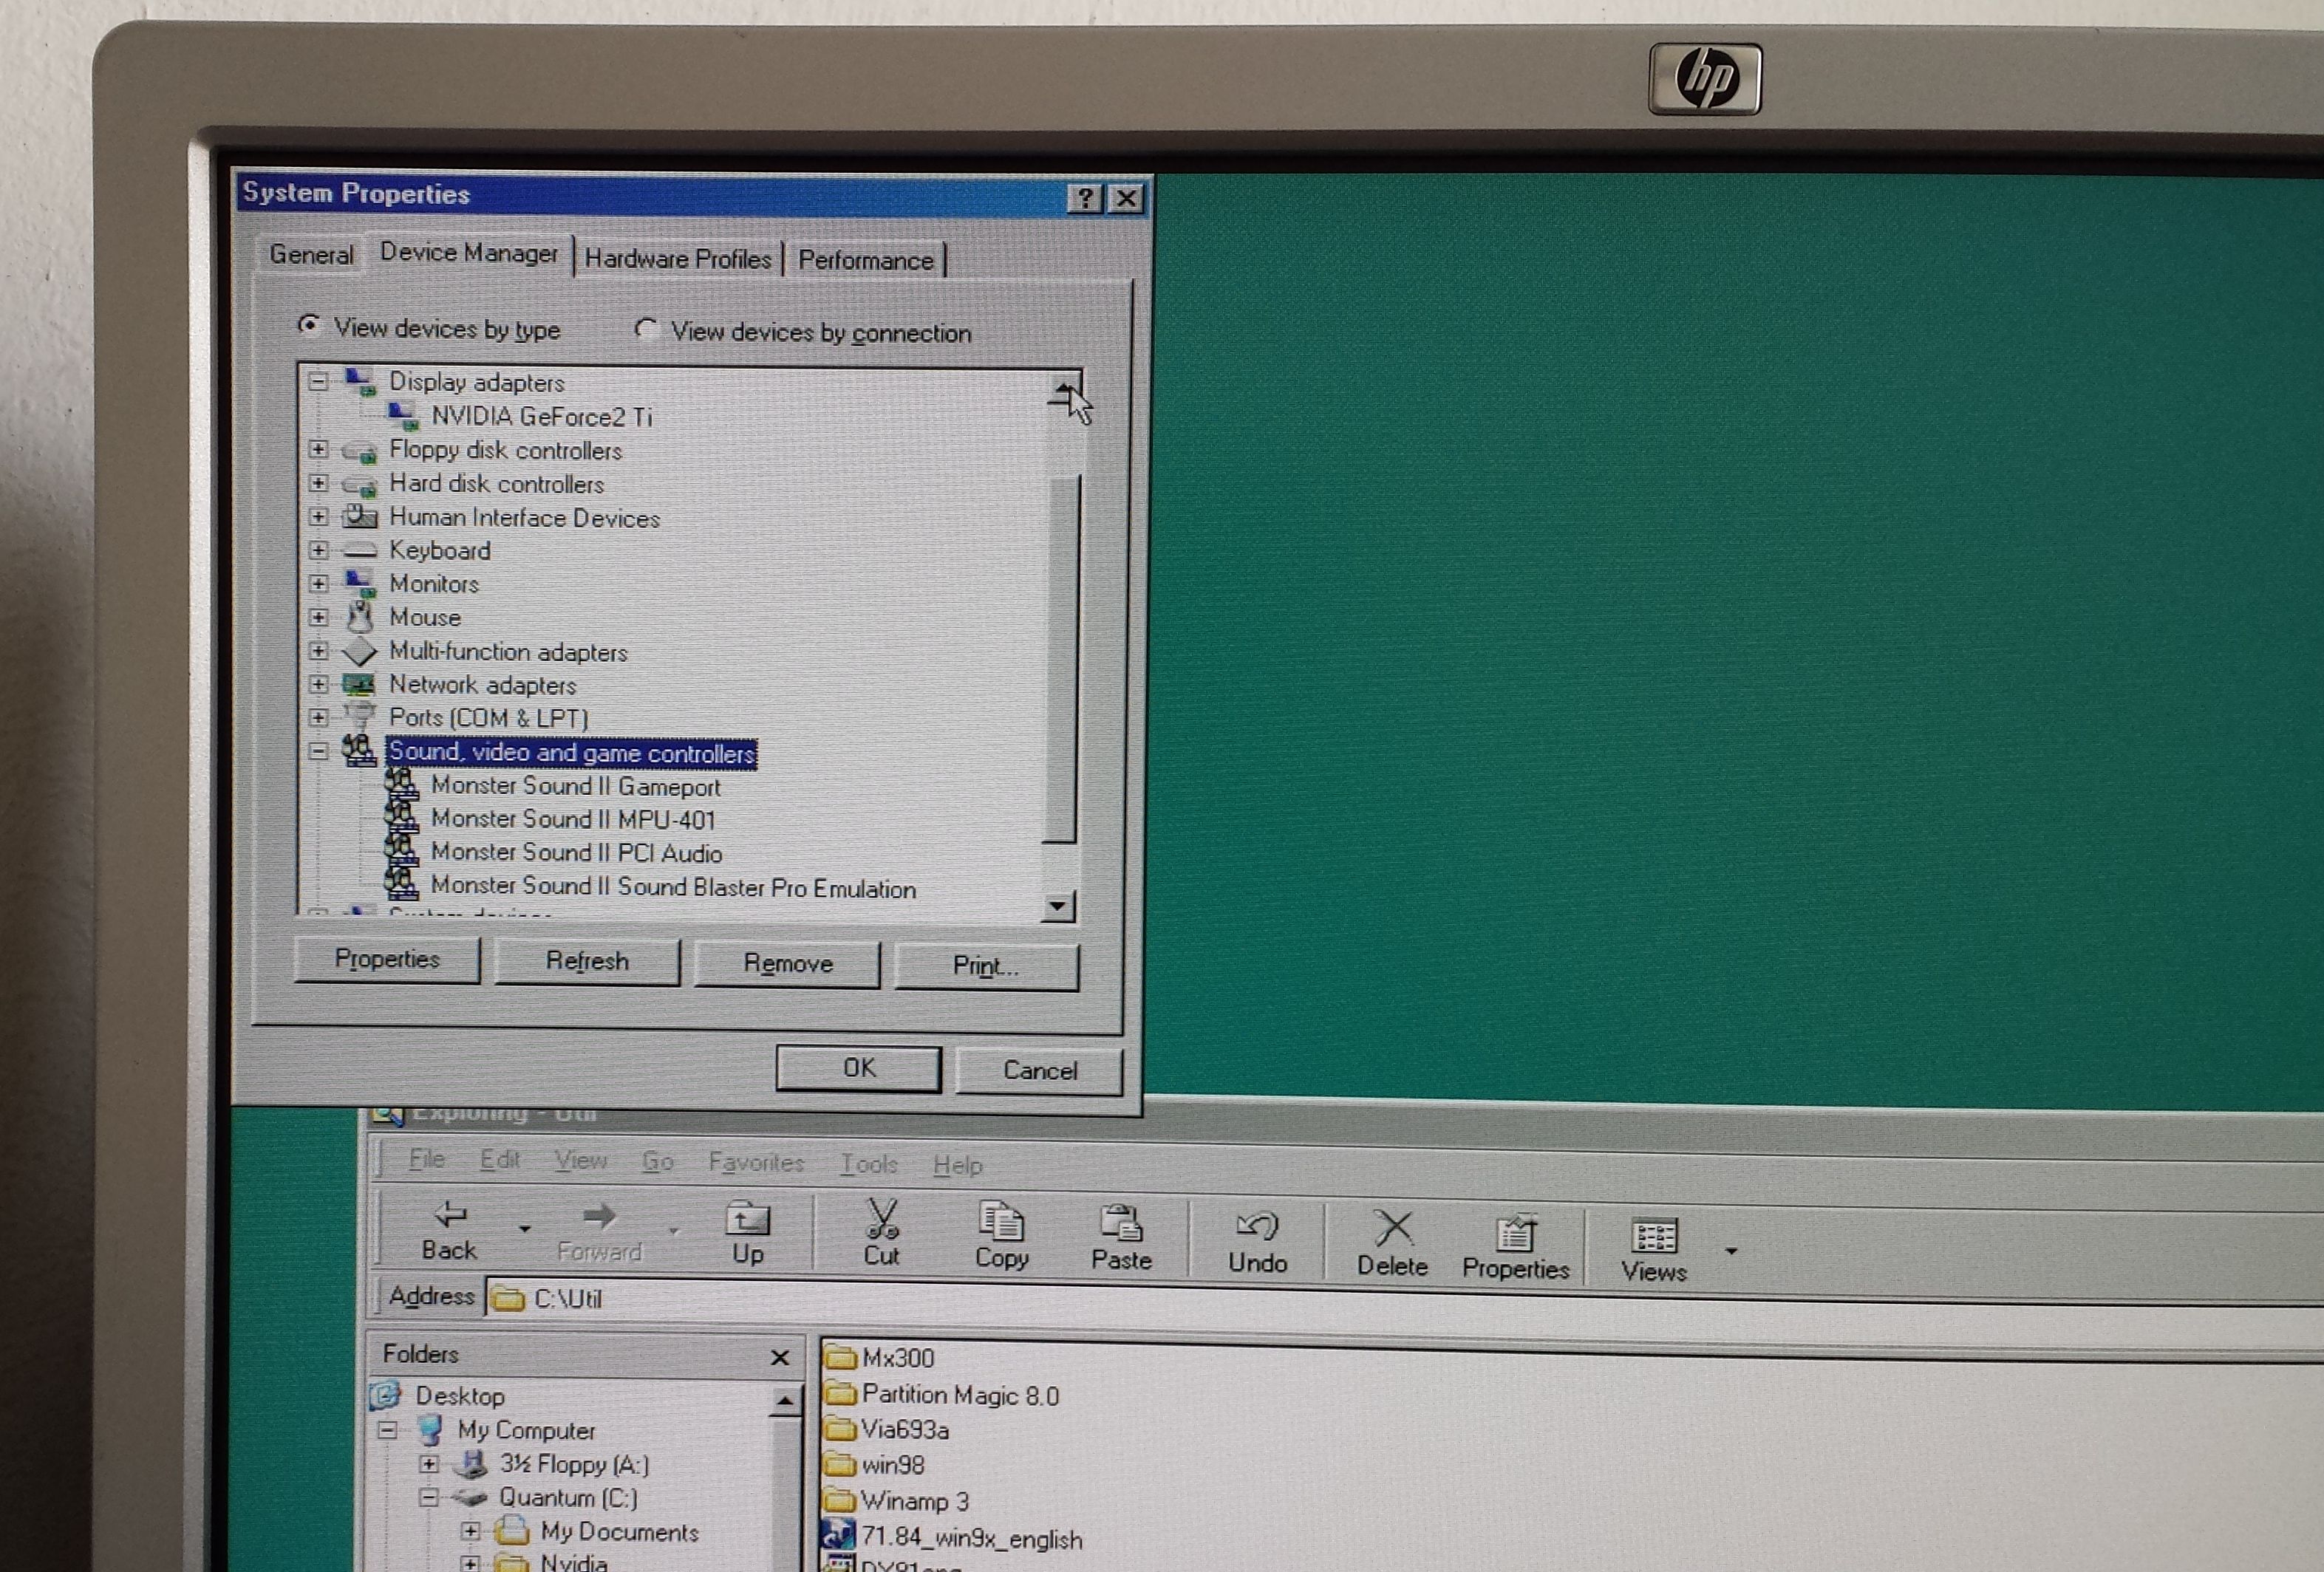
Task: Click the Mouse category icon
Action: tap(360, 616)
